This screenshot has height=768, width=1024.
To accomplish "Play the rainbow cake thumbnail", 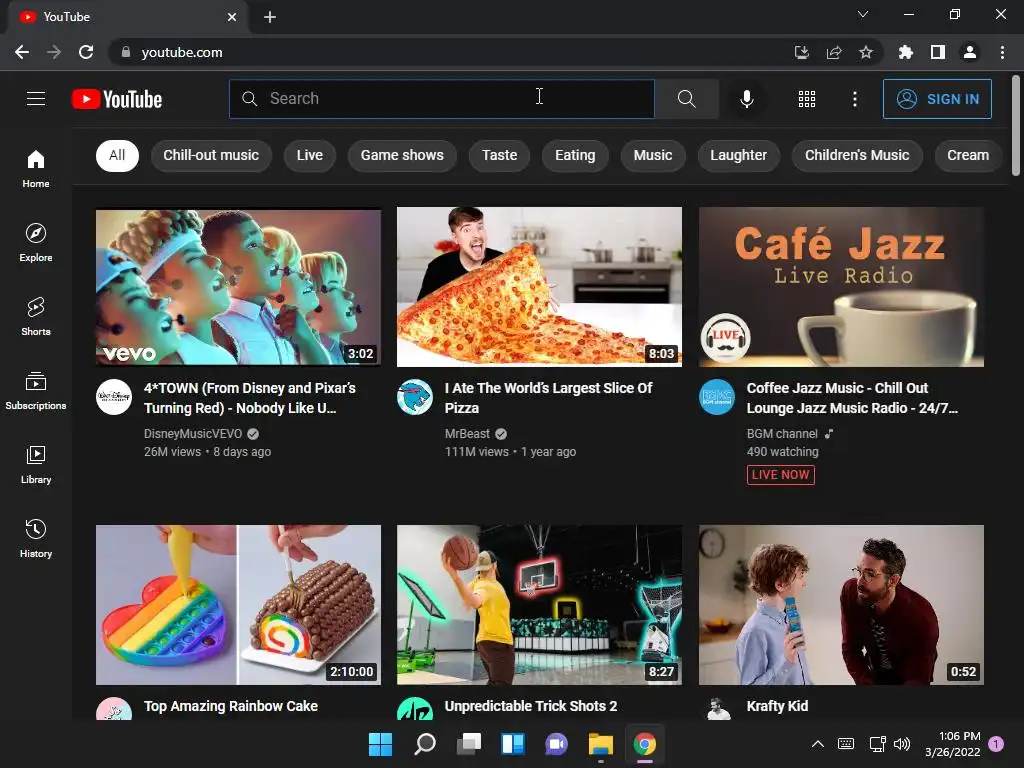I will click(238, 605).
